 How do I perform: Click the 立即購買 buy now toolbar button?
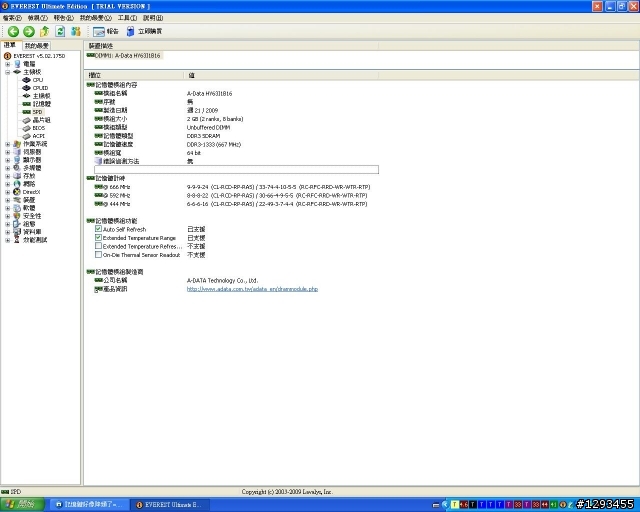(144, 31)
